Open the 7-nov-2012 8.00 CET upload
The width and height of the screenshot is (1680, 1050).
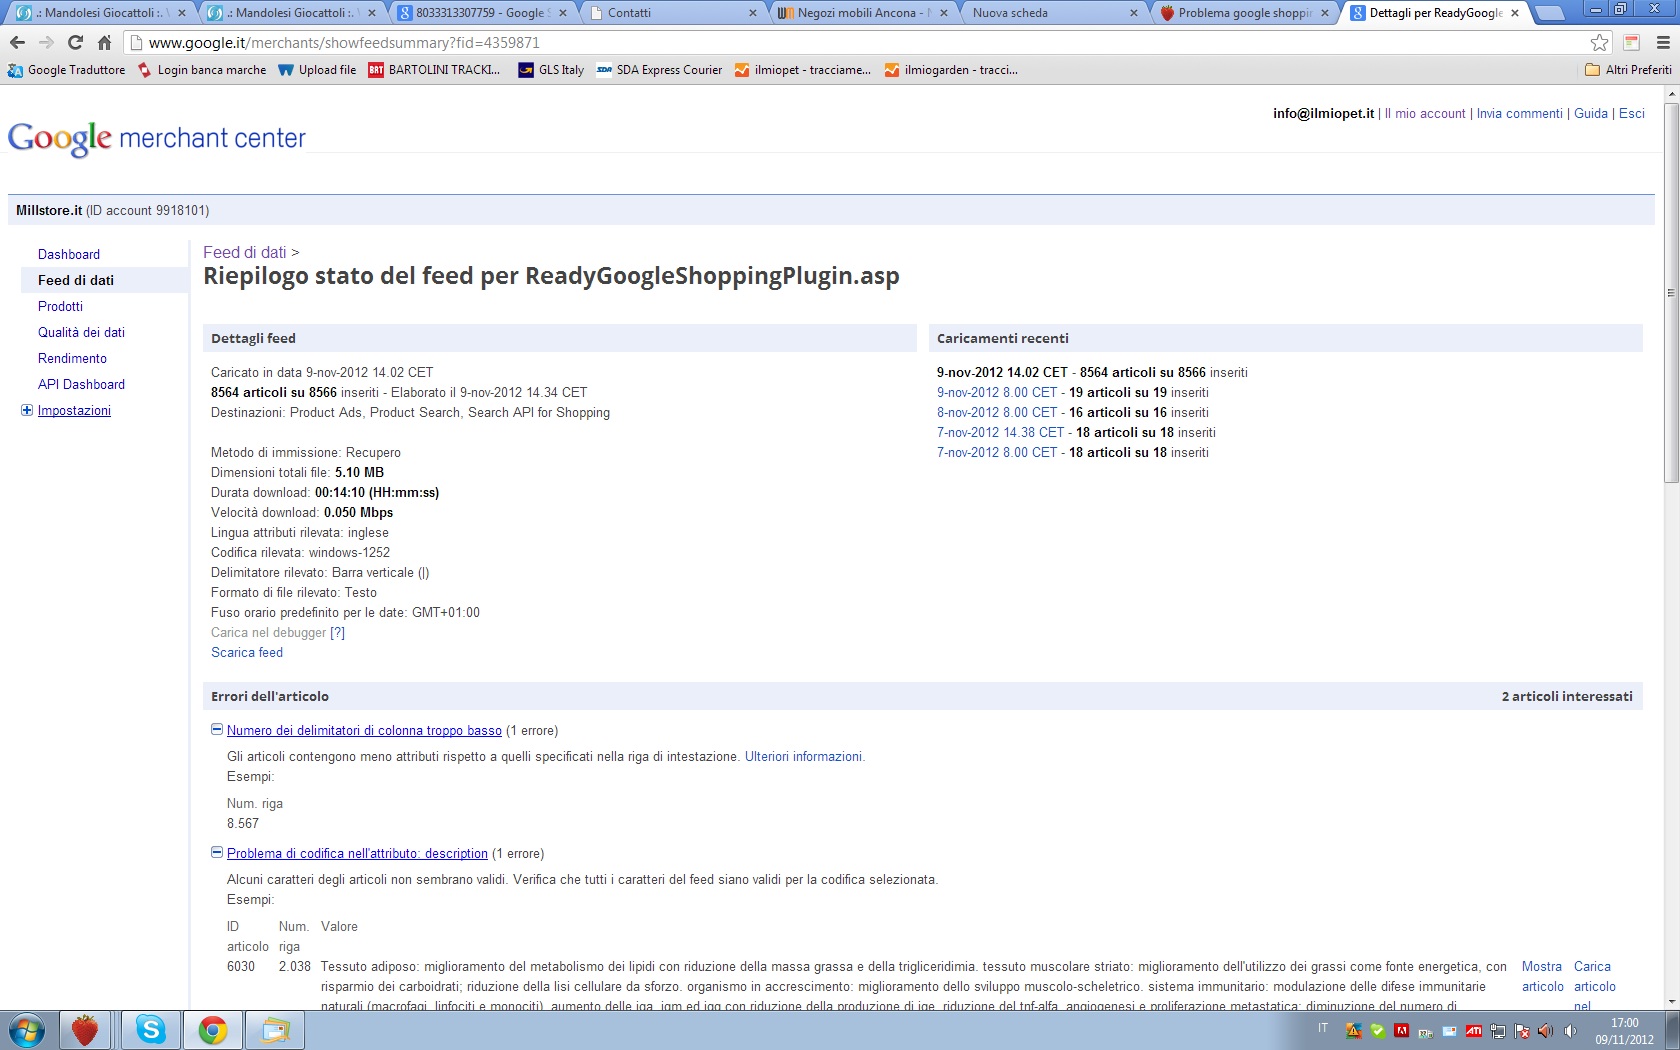coord(997,452)
